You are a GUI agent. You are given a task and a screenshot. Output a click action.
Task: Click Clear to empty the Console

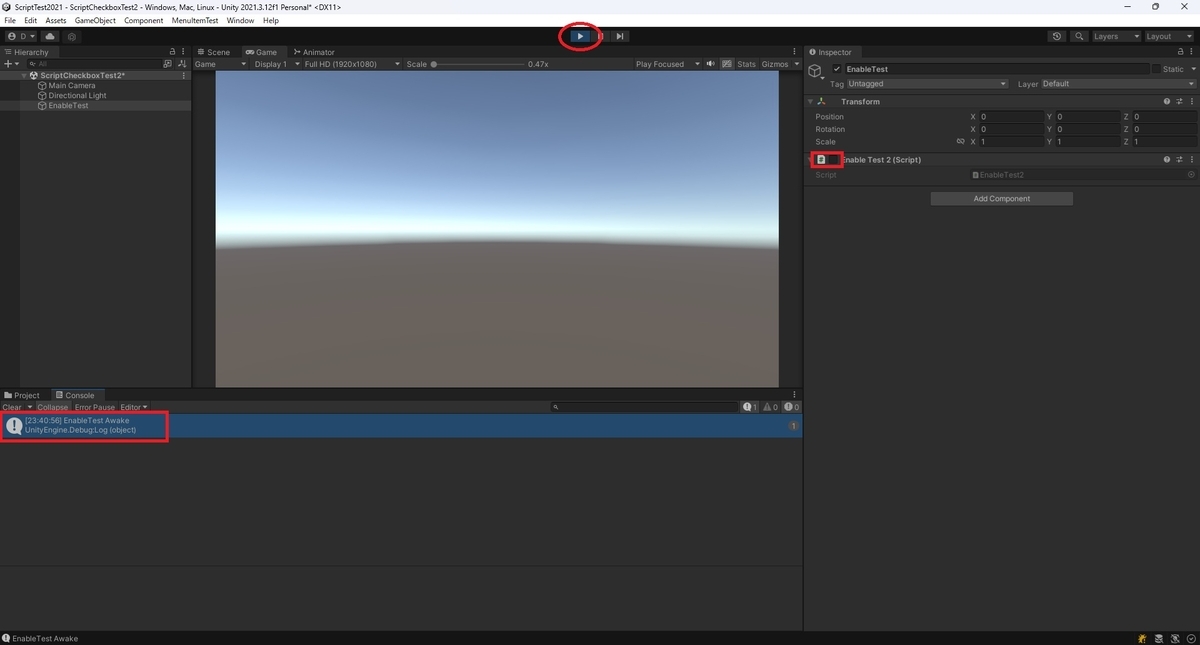(x=13, y=407)
